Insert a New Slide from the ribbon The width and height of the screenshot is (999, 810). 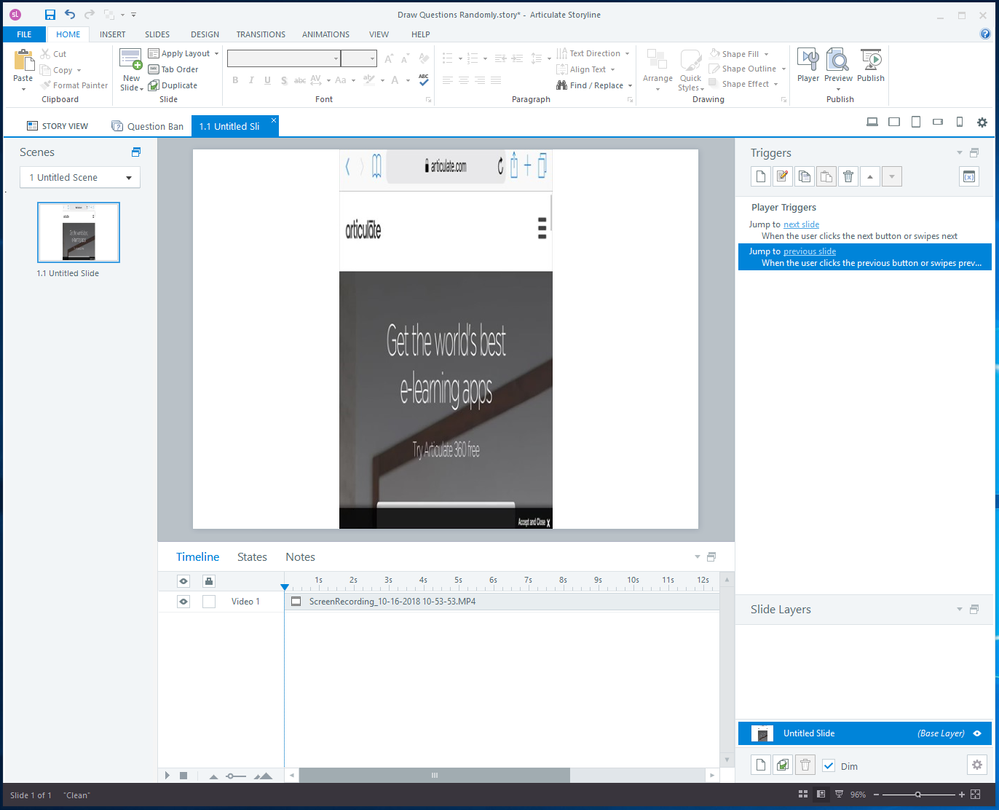pyautogui.click(x=131, y=69)
